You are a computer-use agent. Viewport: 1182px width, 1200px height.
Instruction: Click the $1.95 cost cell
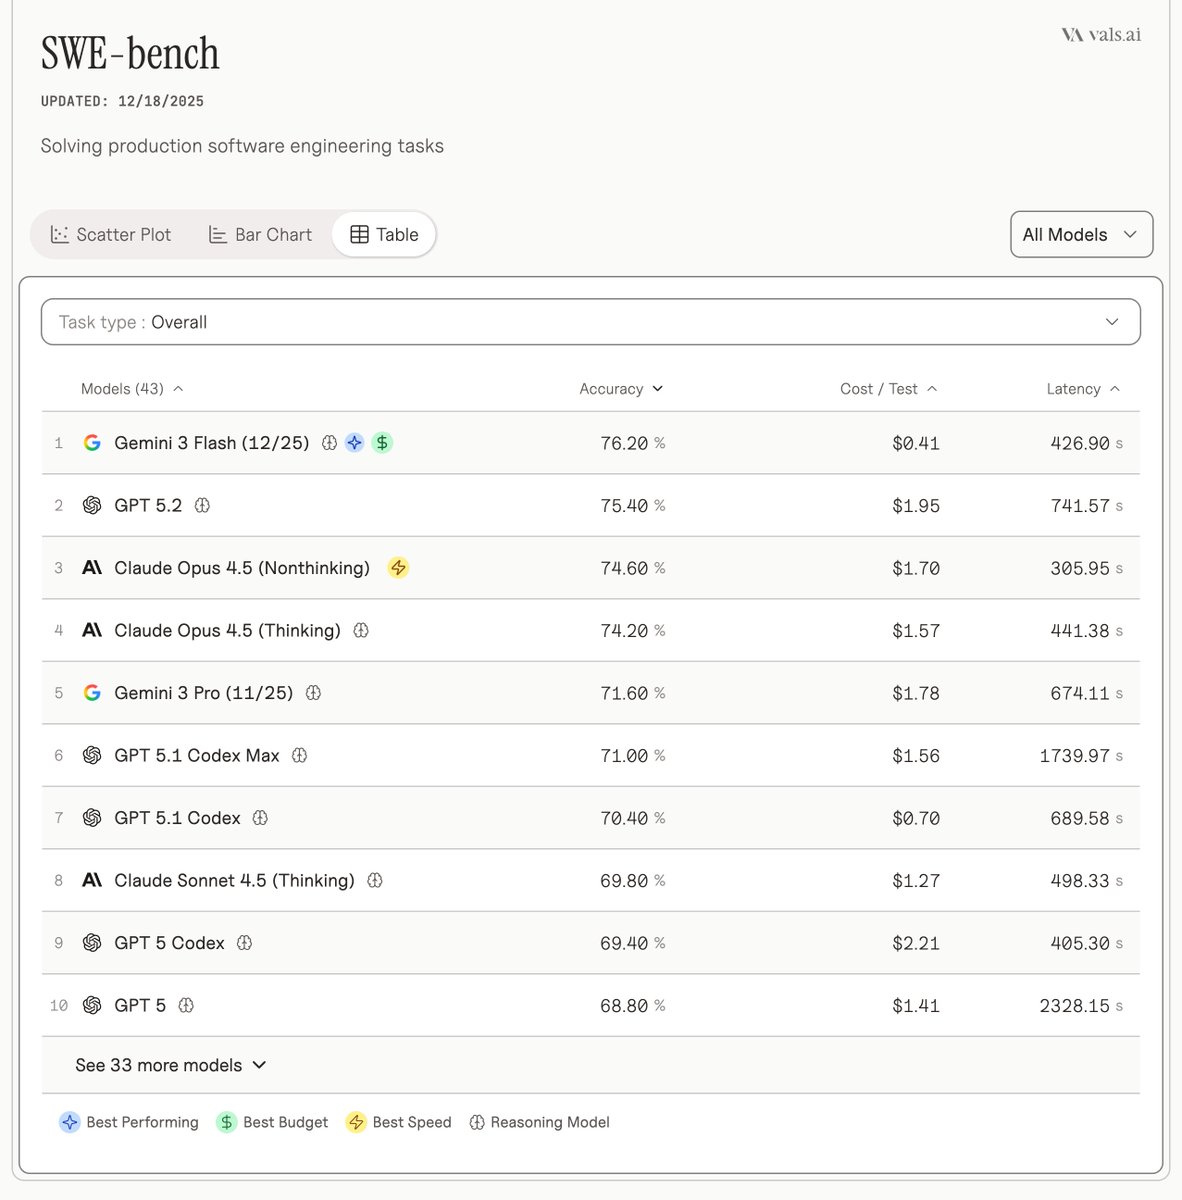pyautogui.click(x=916, y=506)
